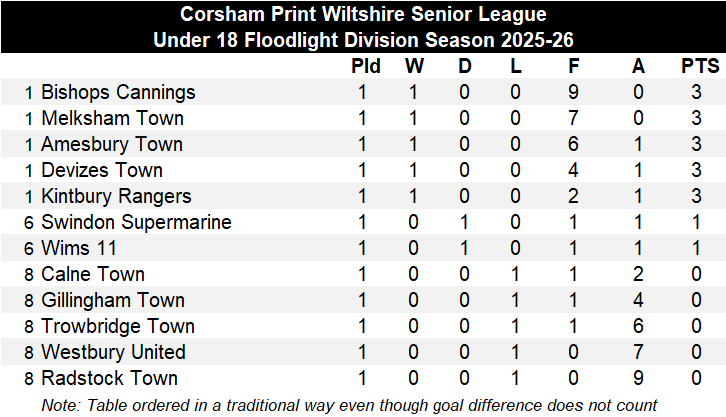Click the Westbury United team name
Screen dimensions: 726x417
[x=113, y=353]
